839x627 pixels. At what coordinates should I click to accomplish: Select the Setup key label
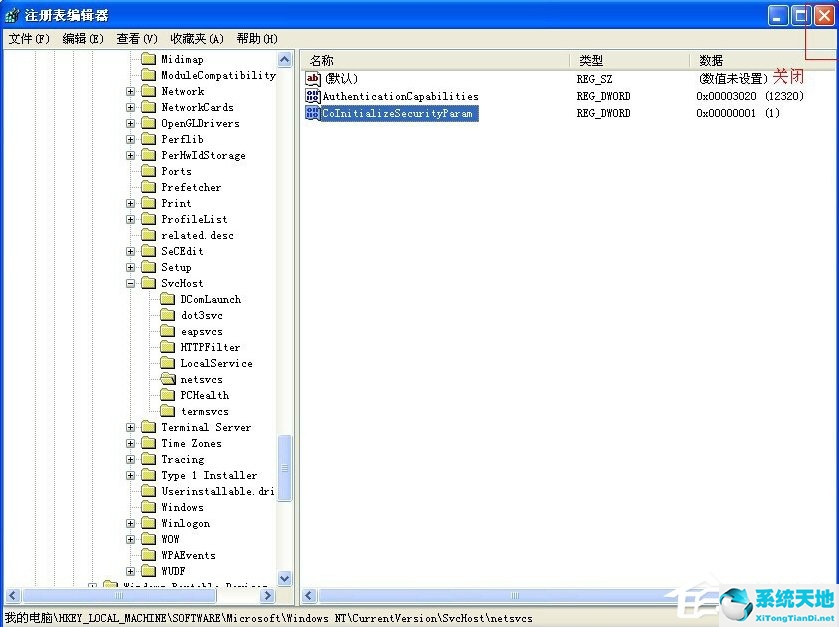click(x=176, y=267)
